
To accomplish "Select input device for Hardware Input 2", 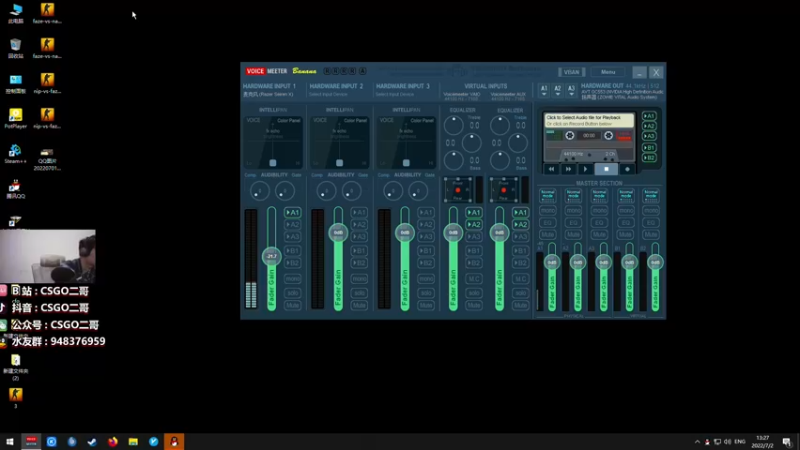I will click(x=328, y=94).
